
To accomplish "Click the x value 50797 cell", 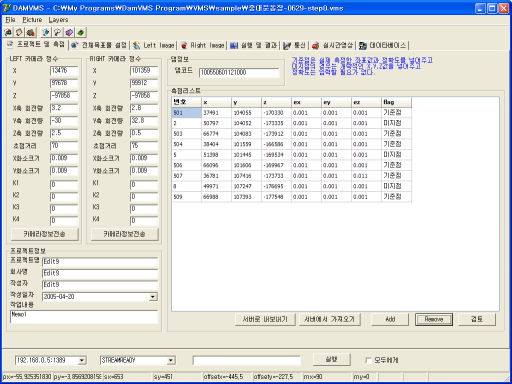I will click(216, 123).
